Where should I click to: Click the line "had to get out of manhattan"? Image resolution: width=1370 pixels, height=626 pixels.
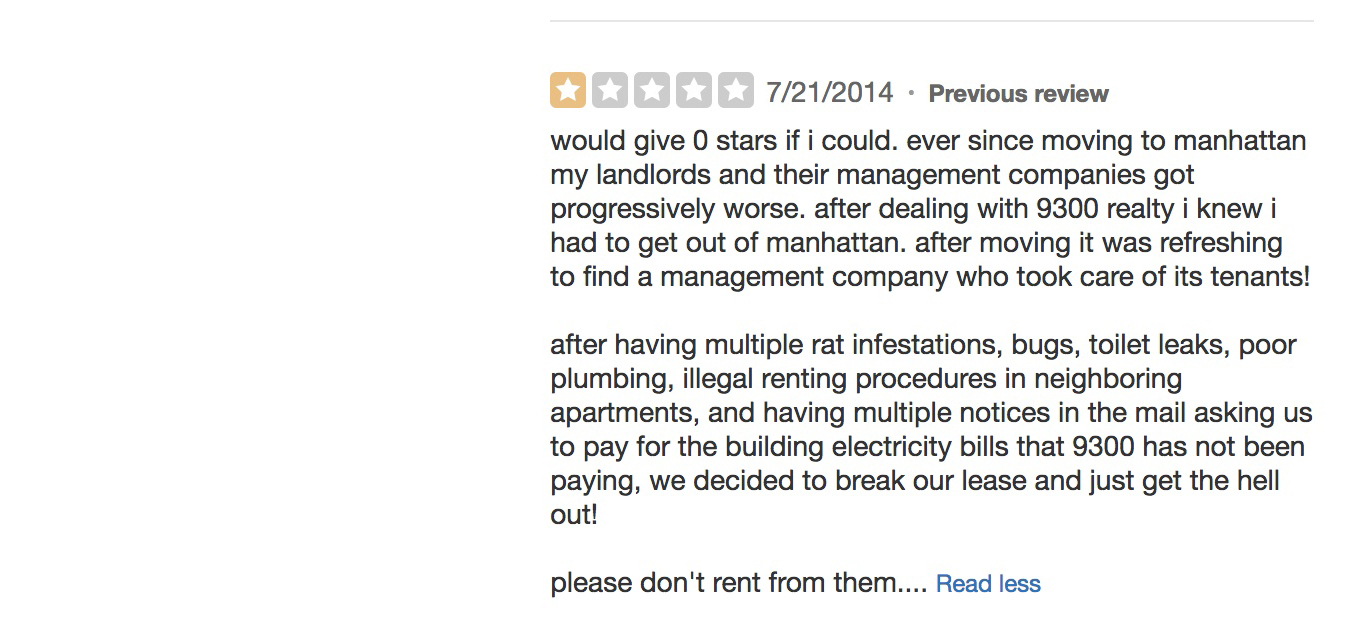pos(915,243)
